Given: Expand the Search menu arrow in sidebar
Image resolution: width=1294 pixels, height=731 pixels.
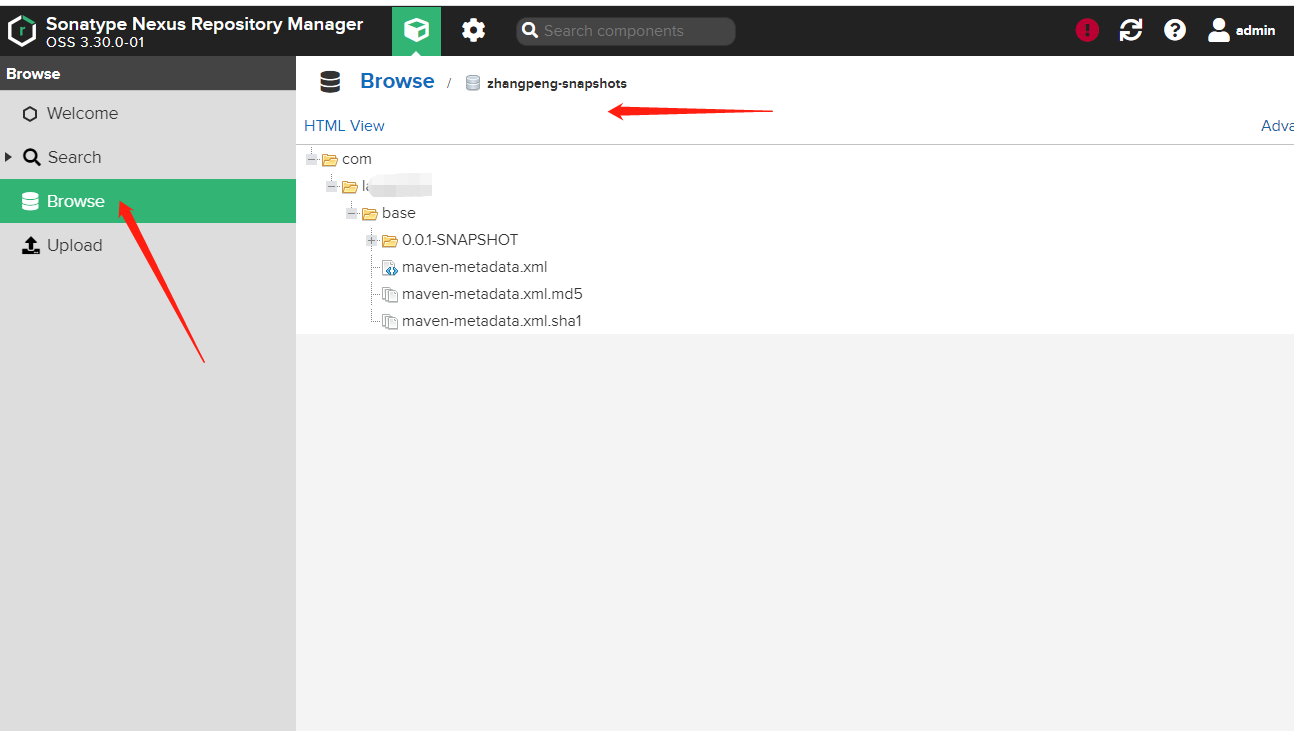Looking at the screenshot, I should point(9,157).
